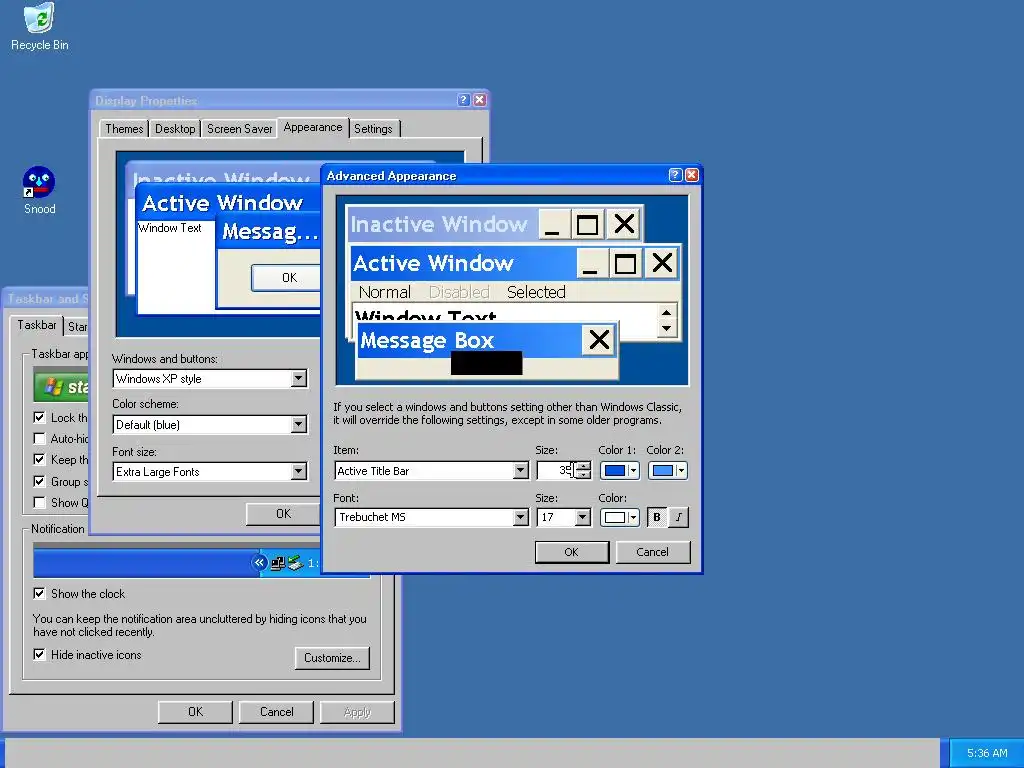Click the Active Window title bar in preview
Screen dimensions: 1024x768
pyautogui.click(x=464, y=263)
